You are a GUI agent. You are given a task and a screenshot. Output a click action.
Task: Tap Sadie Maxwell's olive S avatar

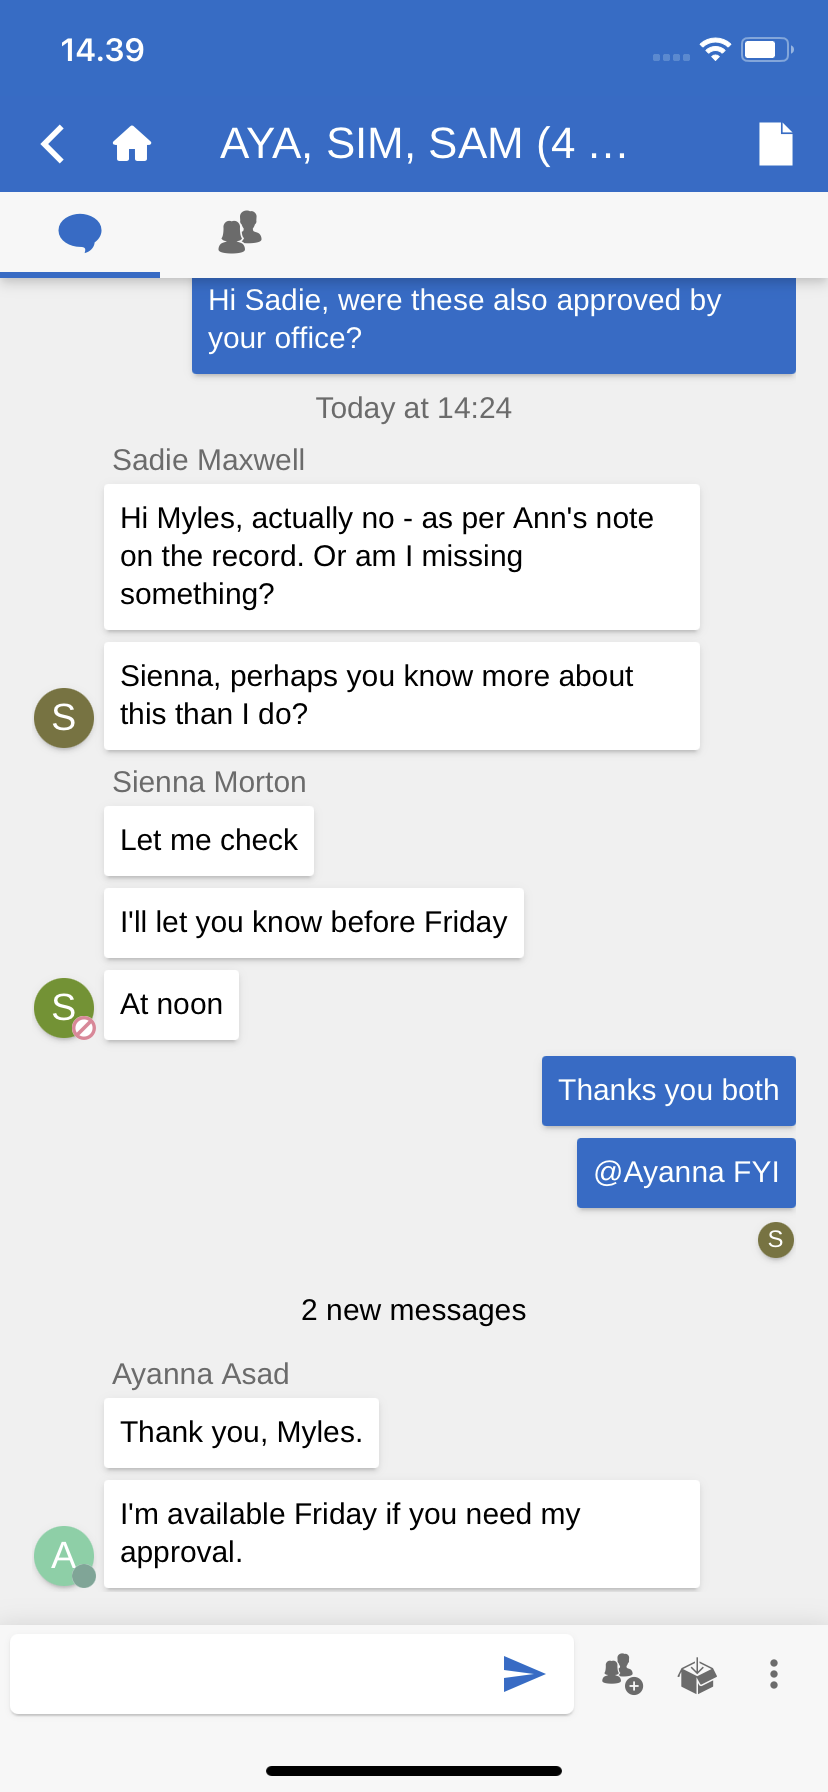coord(64,717)
